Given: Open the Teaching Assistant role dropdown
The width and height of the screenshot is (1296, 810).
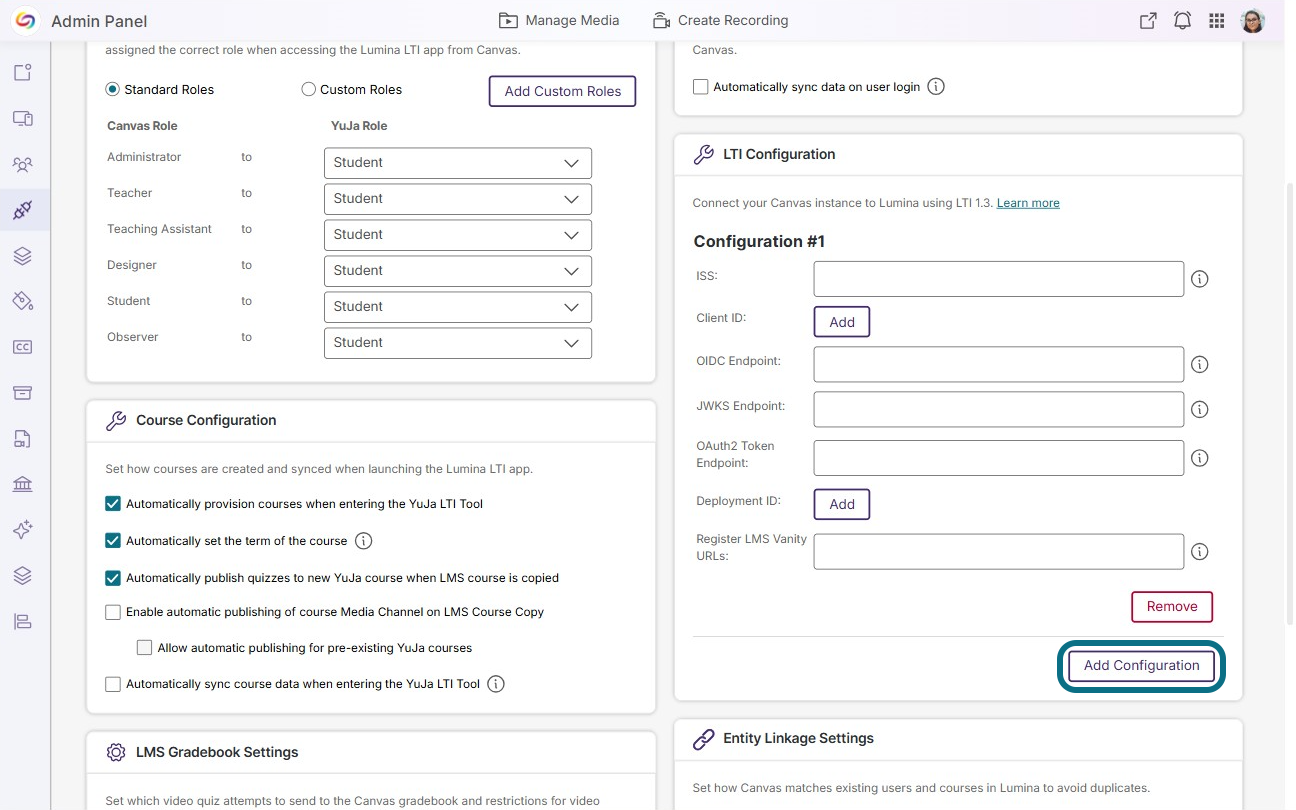Looking at the screenshot, I should tap(458, 235).
